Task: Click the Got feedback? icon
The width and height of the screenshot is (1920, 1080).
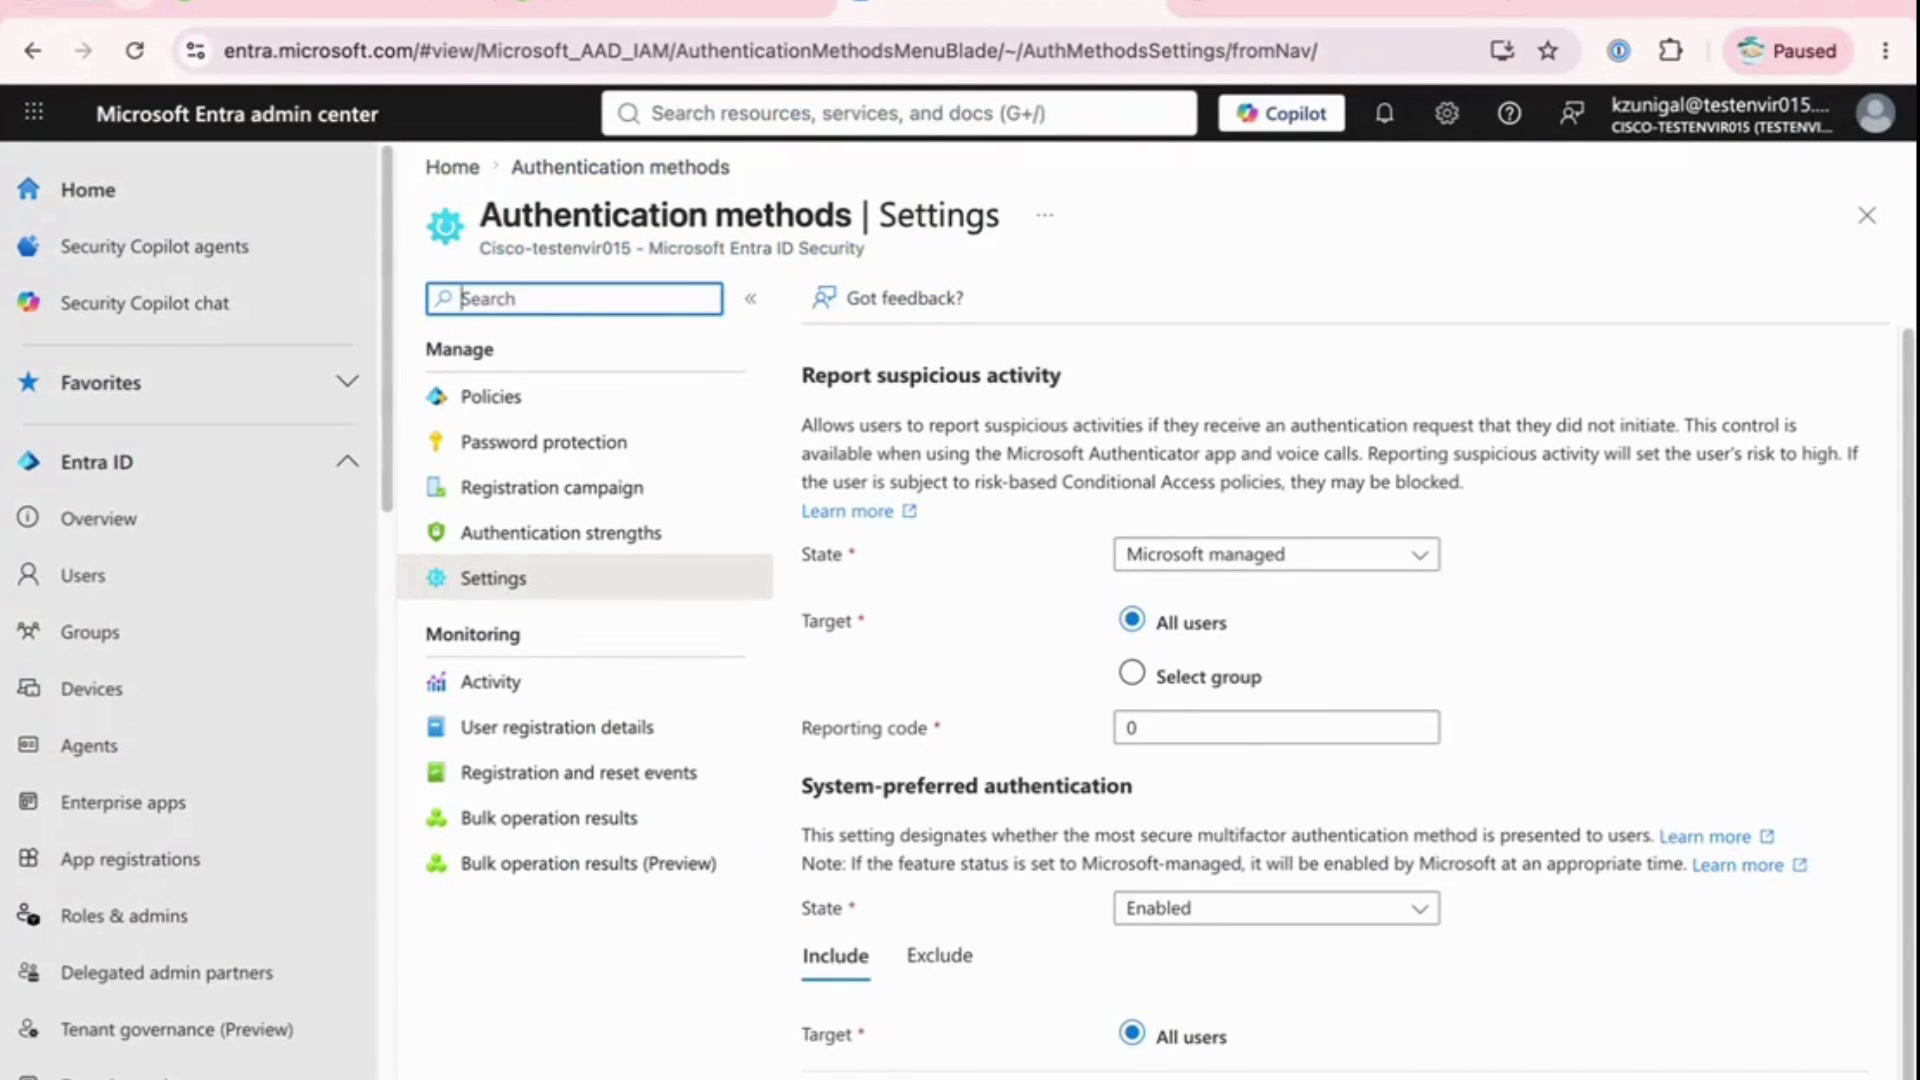Action: pos(823,297)
